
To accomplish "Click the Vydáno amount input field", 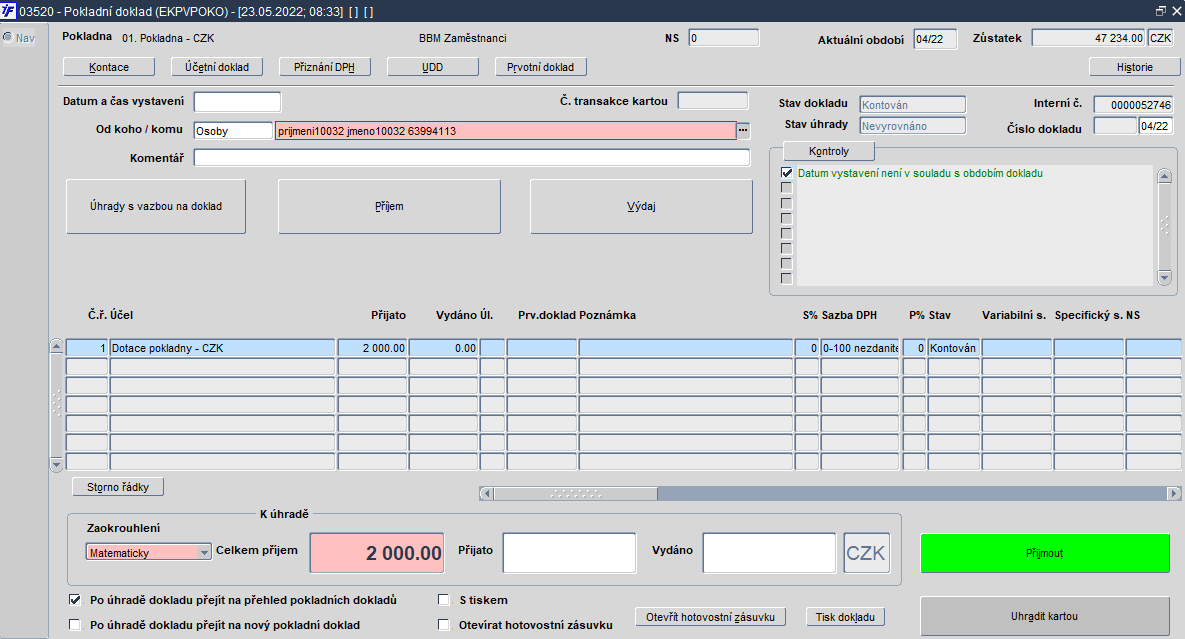I will point(769,553).
